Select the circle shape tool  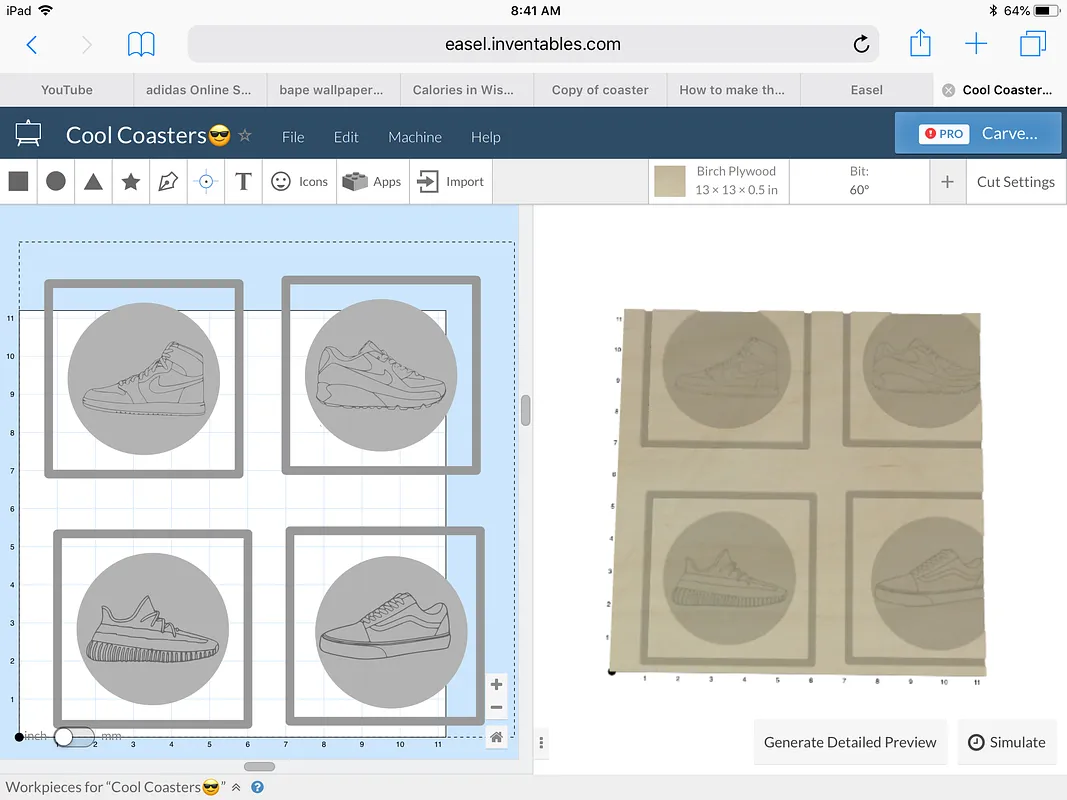coord(56,181)
